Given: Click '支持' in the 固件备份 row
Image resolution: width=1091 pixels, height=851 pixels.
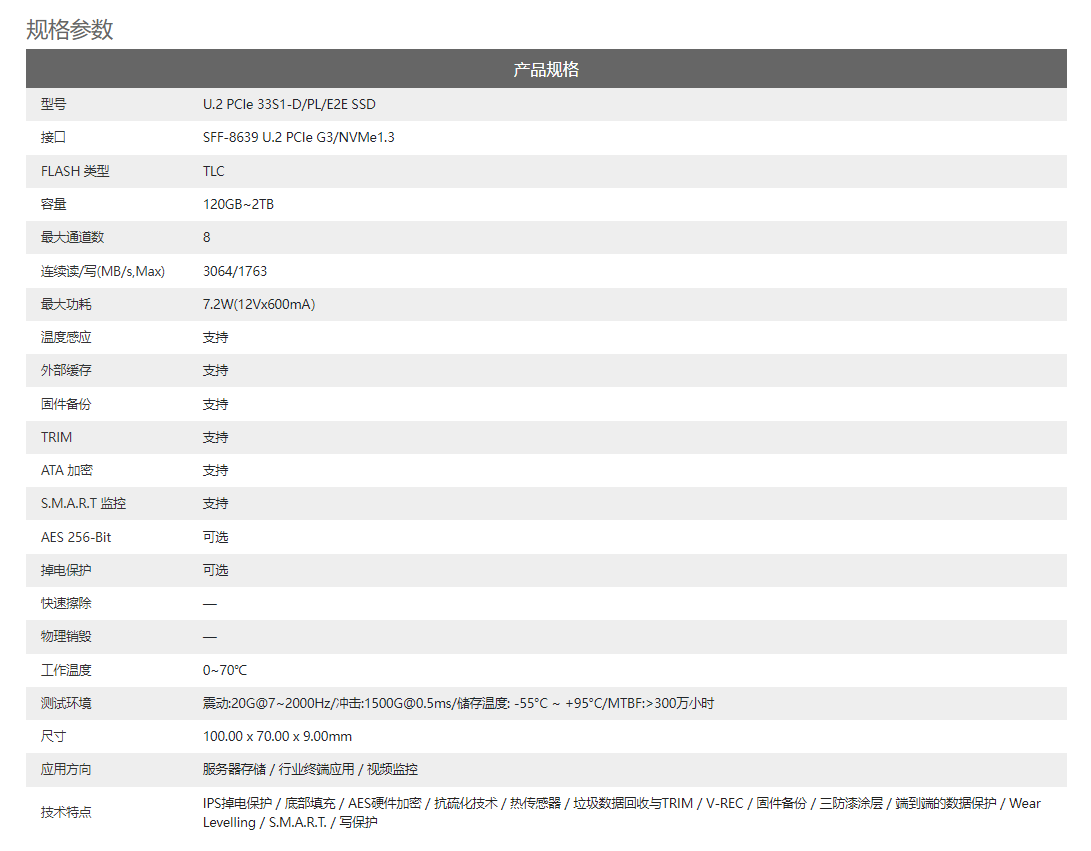Looking at the screenshot, I should point(216,404).
